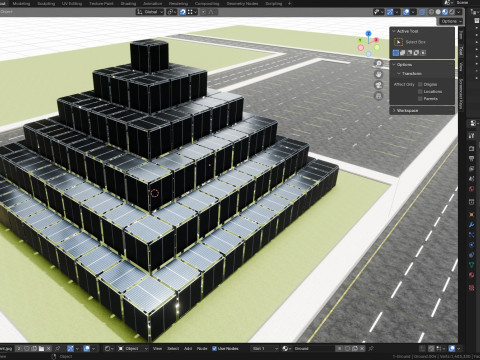Open snapping options grid dropdown

tap(191, 12)
